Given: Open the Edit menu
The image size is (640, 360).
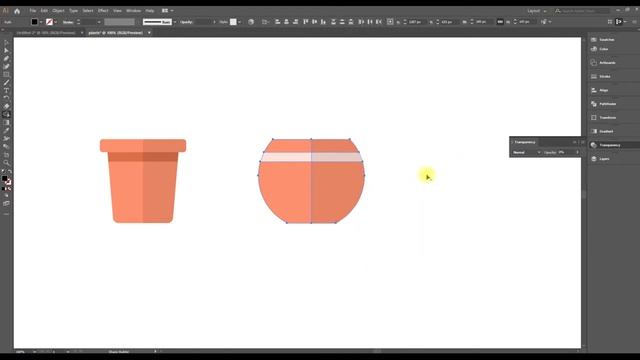Looking at the screenshot, I should 44,11.
